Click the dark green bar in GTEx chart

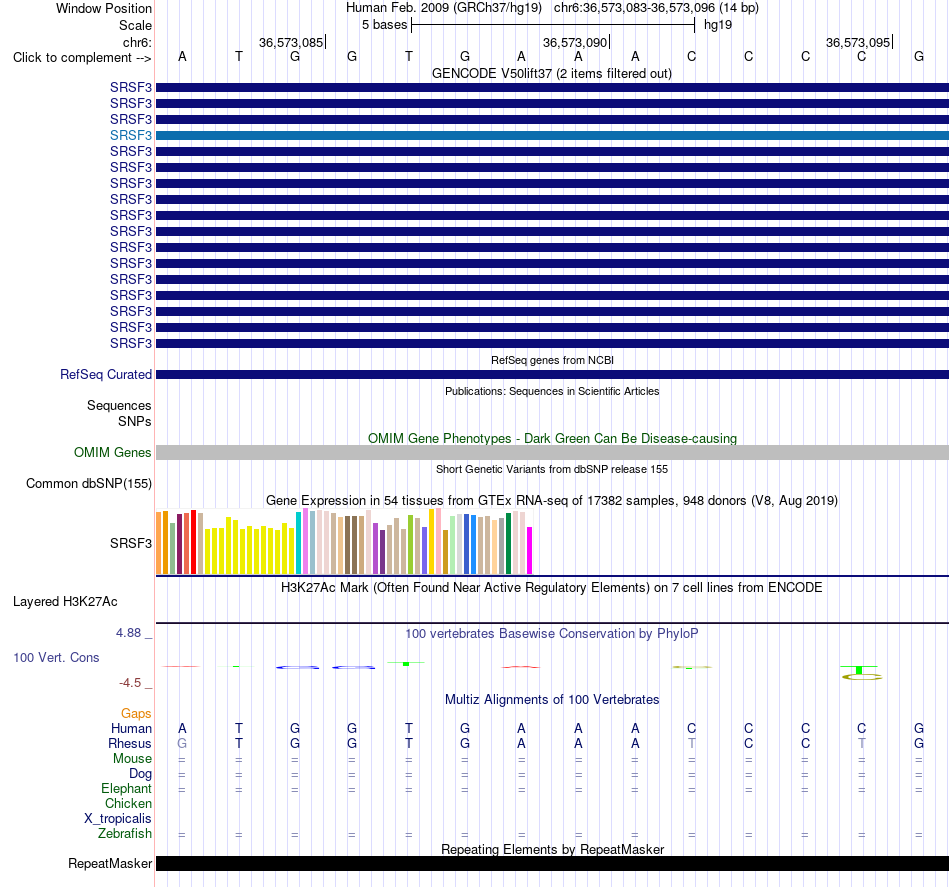pos(508,543)
